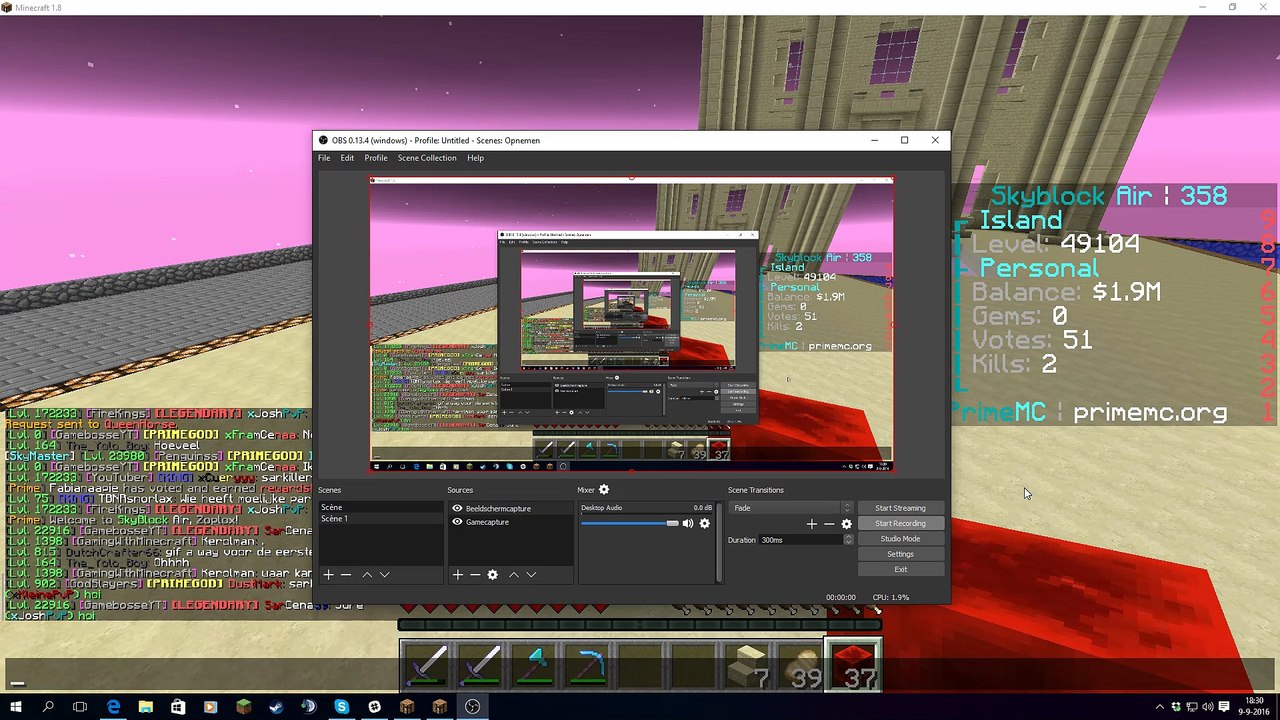Remove the selected source with the minus icon
This screenshot has width=1280, height=720.
475,575
